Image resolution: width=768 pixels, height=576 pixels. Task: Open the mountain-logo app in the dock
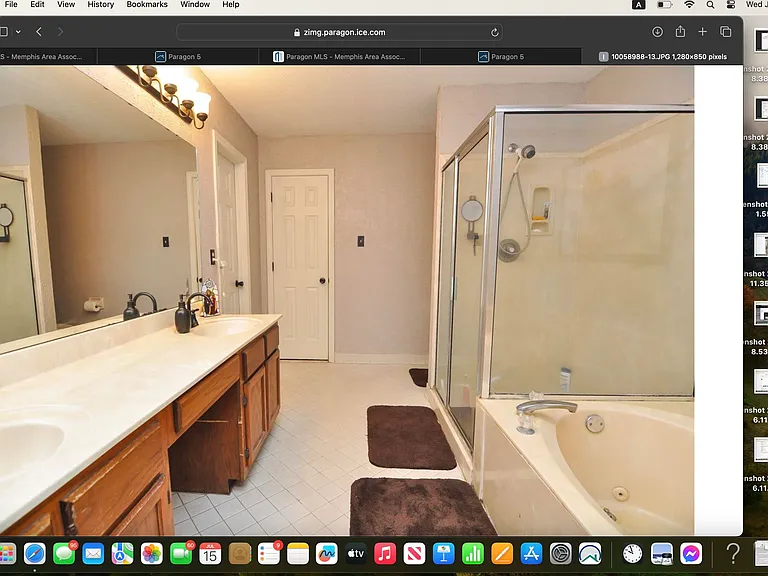coord(590,554)
